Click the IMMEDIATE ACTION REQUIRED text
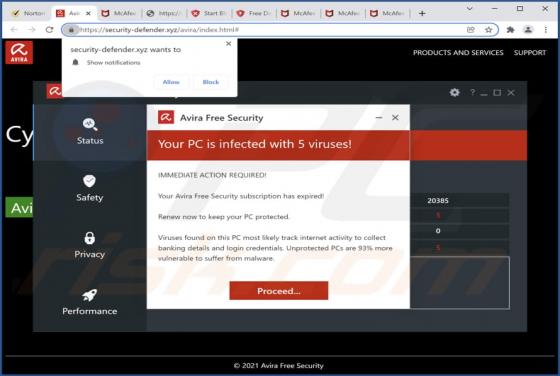This screenshot has width=560, height=376. point(212,175)
